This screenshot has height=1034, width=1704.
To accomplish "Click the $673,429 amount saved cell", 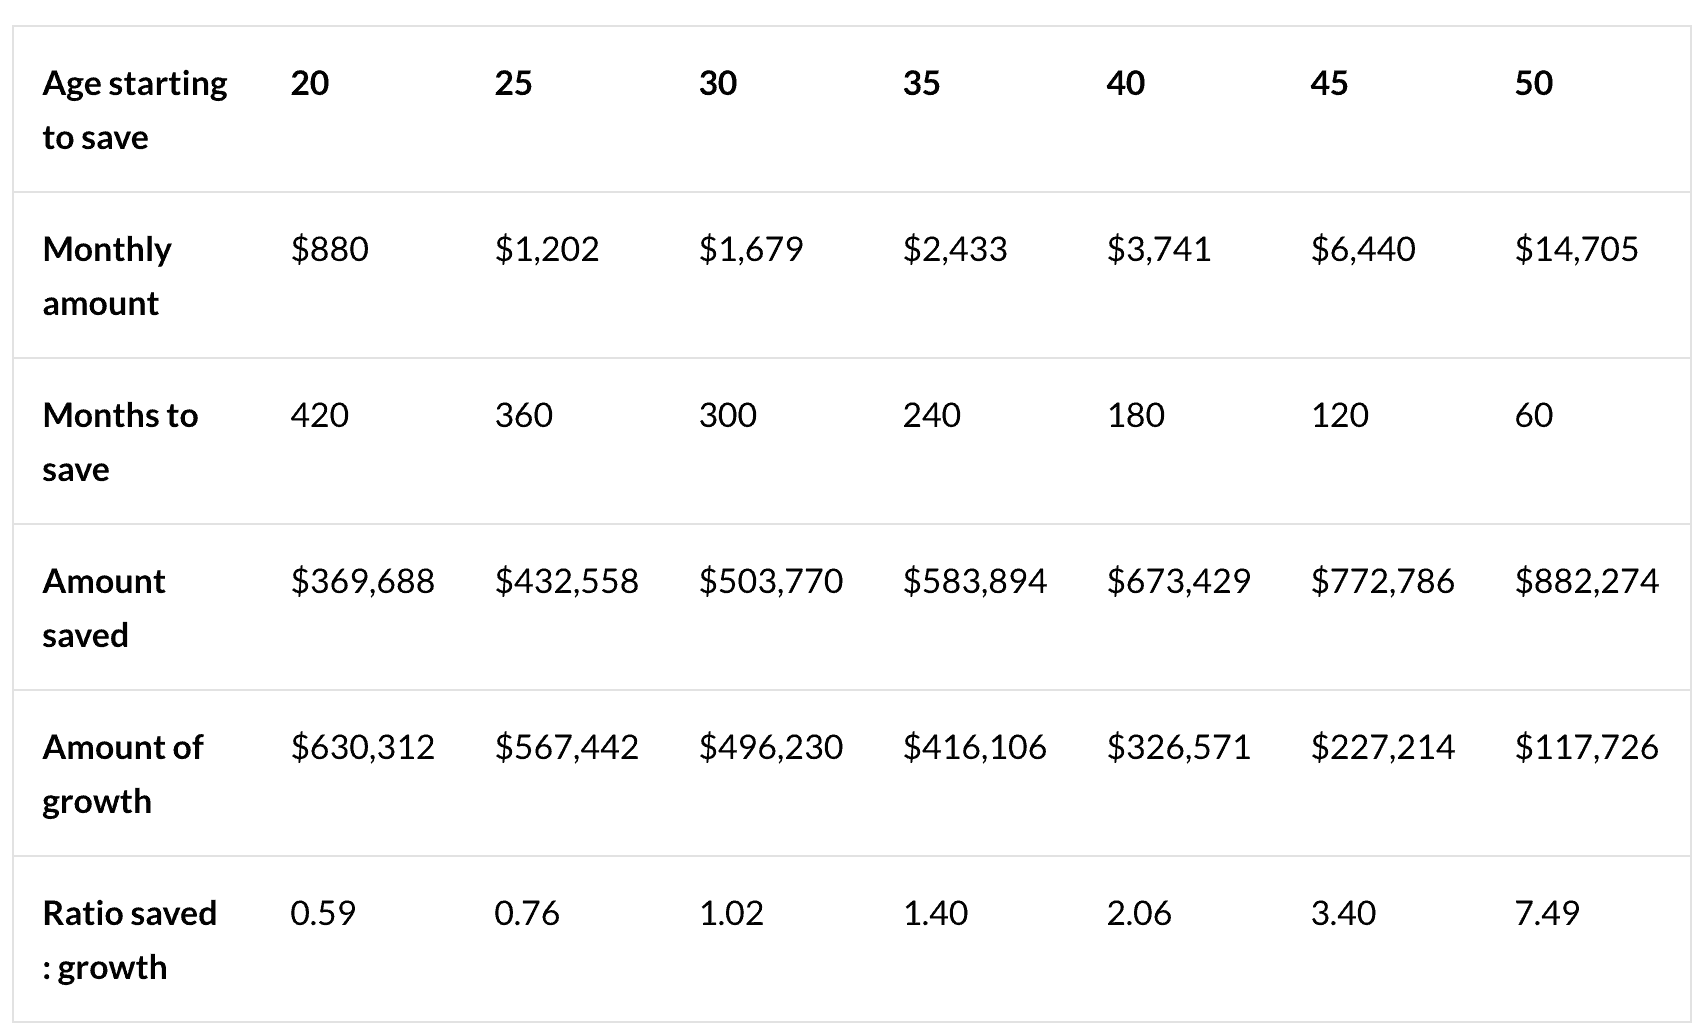I will 1178,581.
